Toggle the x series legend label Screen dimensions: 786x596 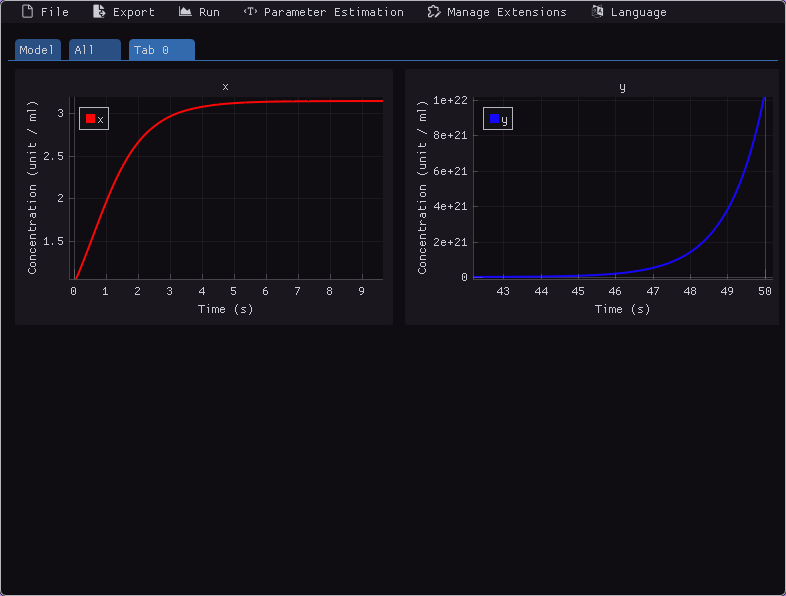100,120
